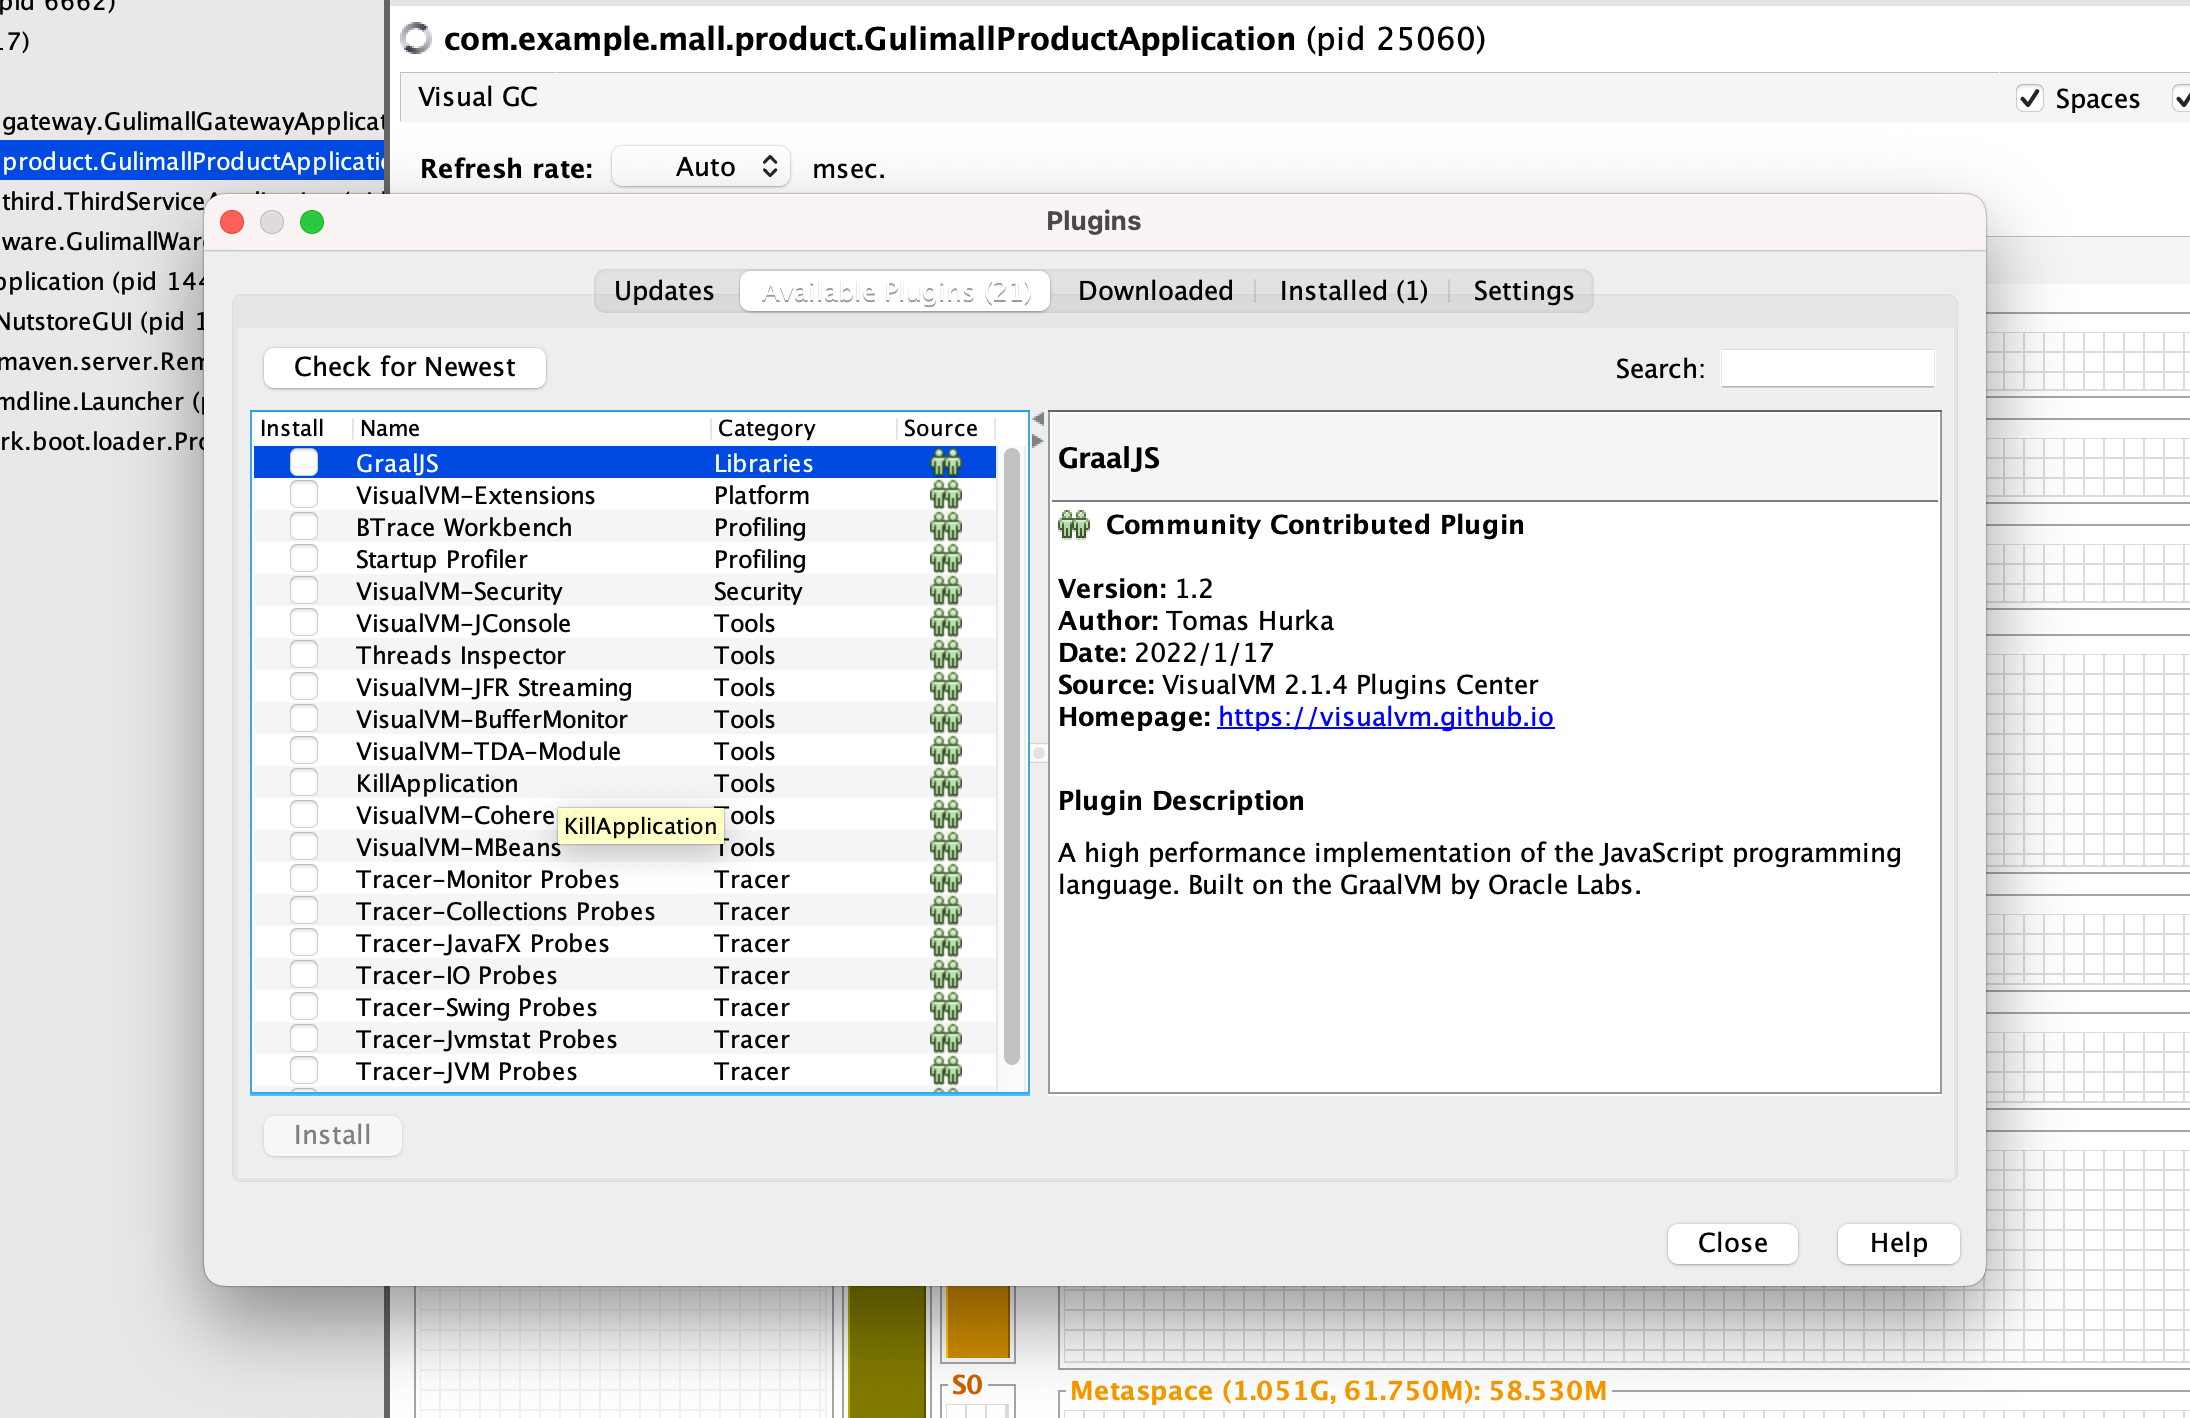Screen dimensions: 2190x1418
Task: Check the KillApplication install checkbox
Action: click(x=304, y=782)
